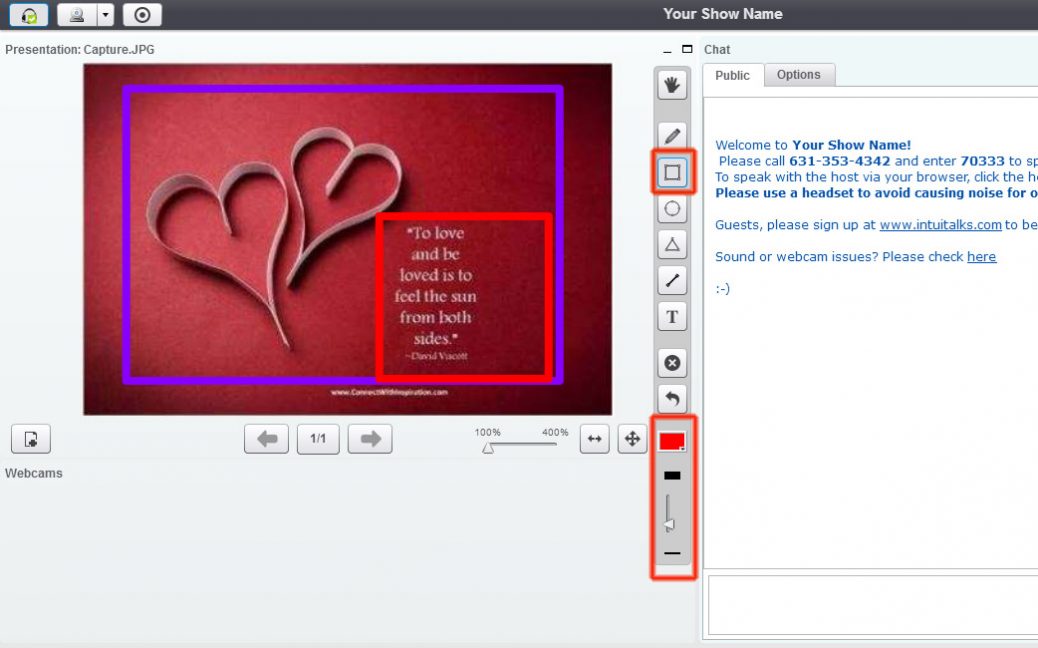Switch to Public chat tab
This screenshot has height=648, width=1038.
(733, 75)
